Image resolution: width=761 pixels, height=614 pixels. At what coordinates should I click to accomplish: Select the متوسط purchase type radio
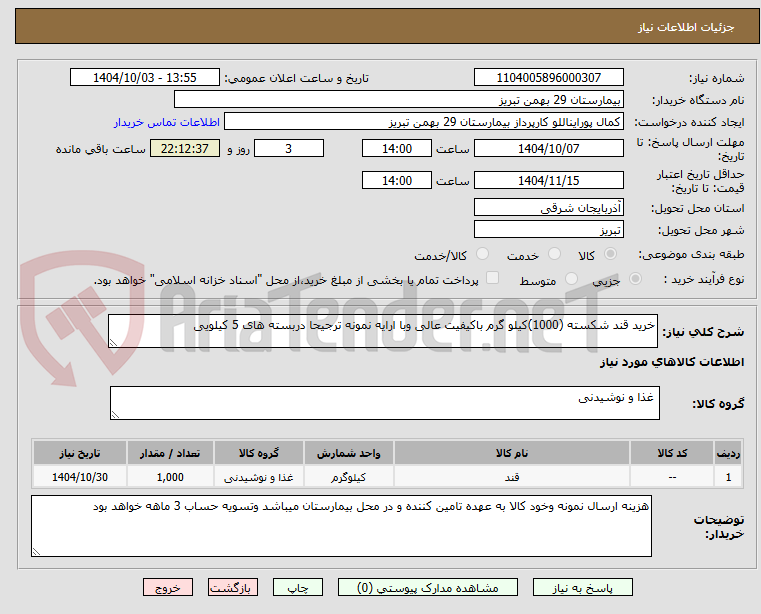572,279
